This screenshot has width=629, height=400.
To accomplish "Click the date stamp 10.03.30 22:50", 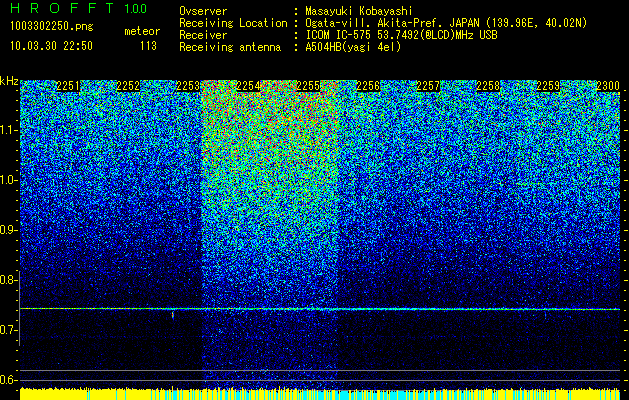I will (51, 46).
